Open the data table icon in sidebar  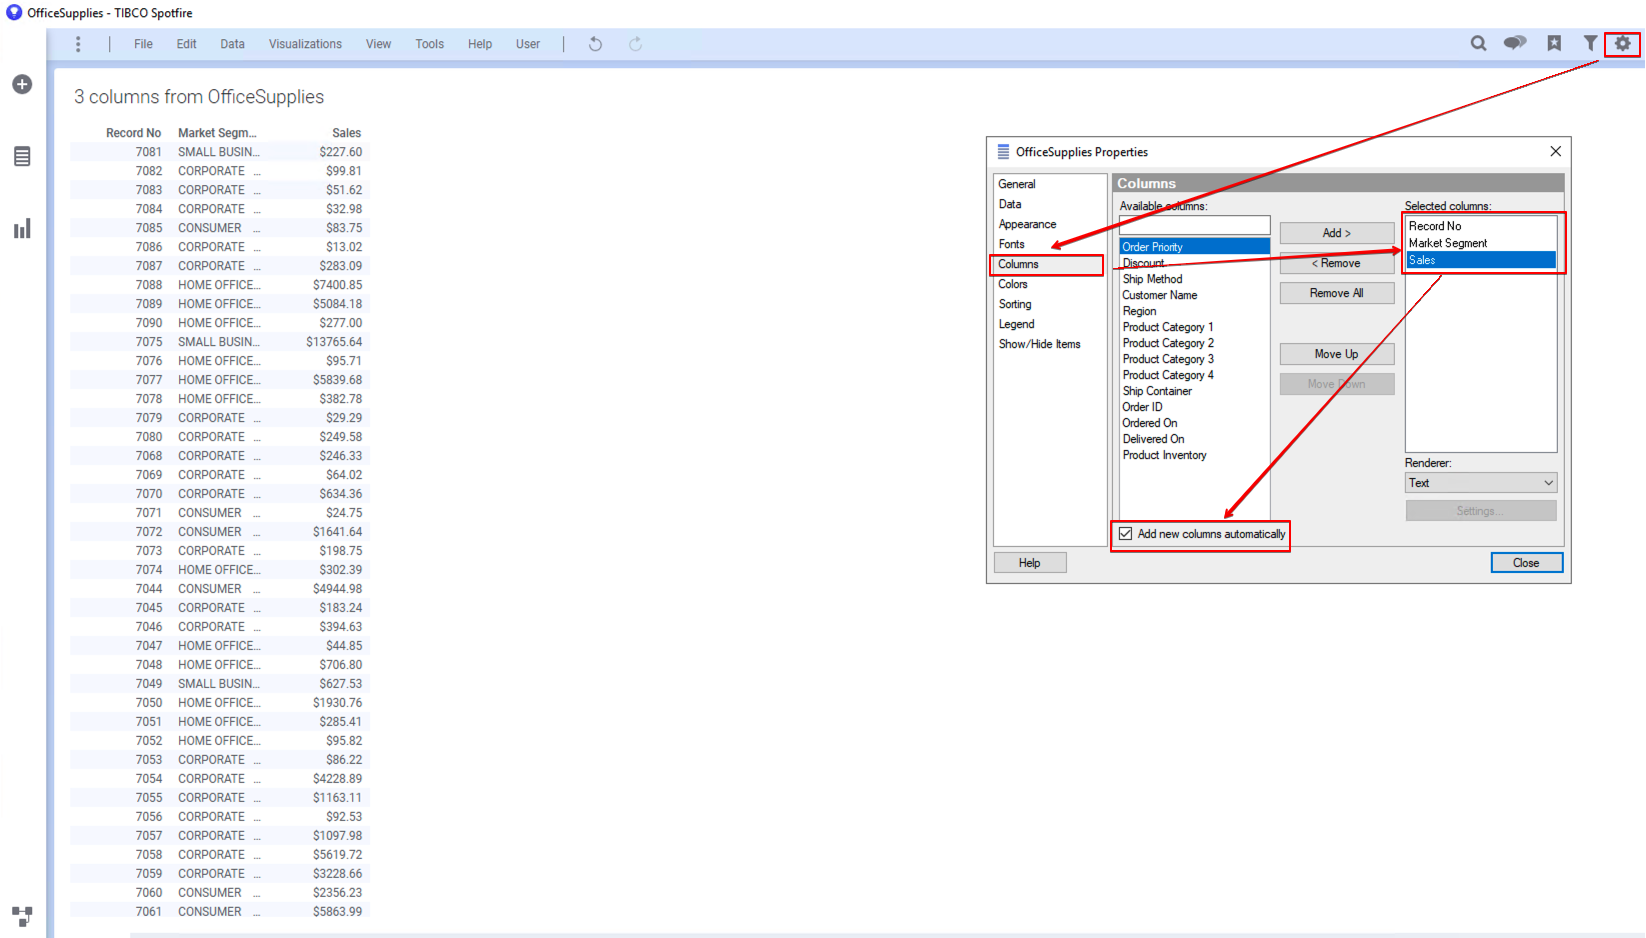pyautogui.click(x=22, y=156)
